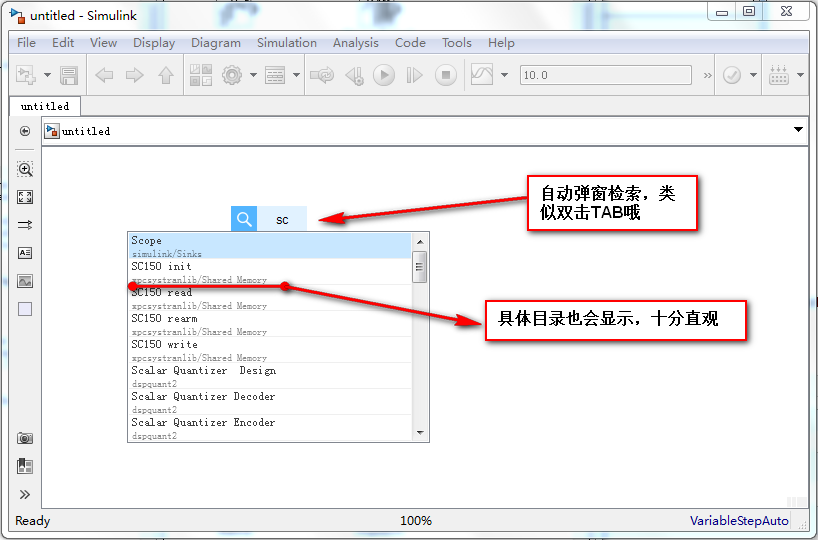Expand the Model Advisor dropdown arrow
Image resolution: width=818 pixels, height=540 pixels.
(x=753, y=75)
